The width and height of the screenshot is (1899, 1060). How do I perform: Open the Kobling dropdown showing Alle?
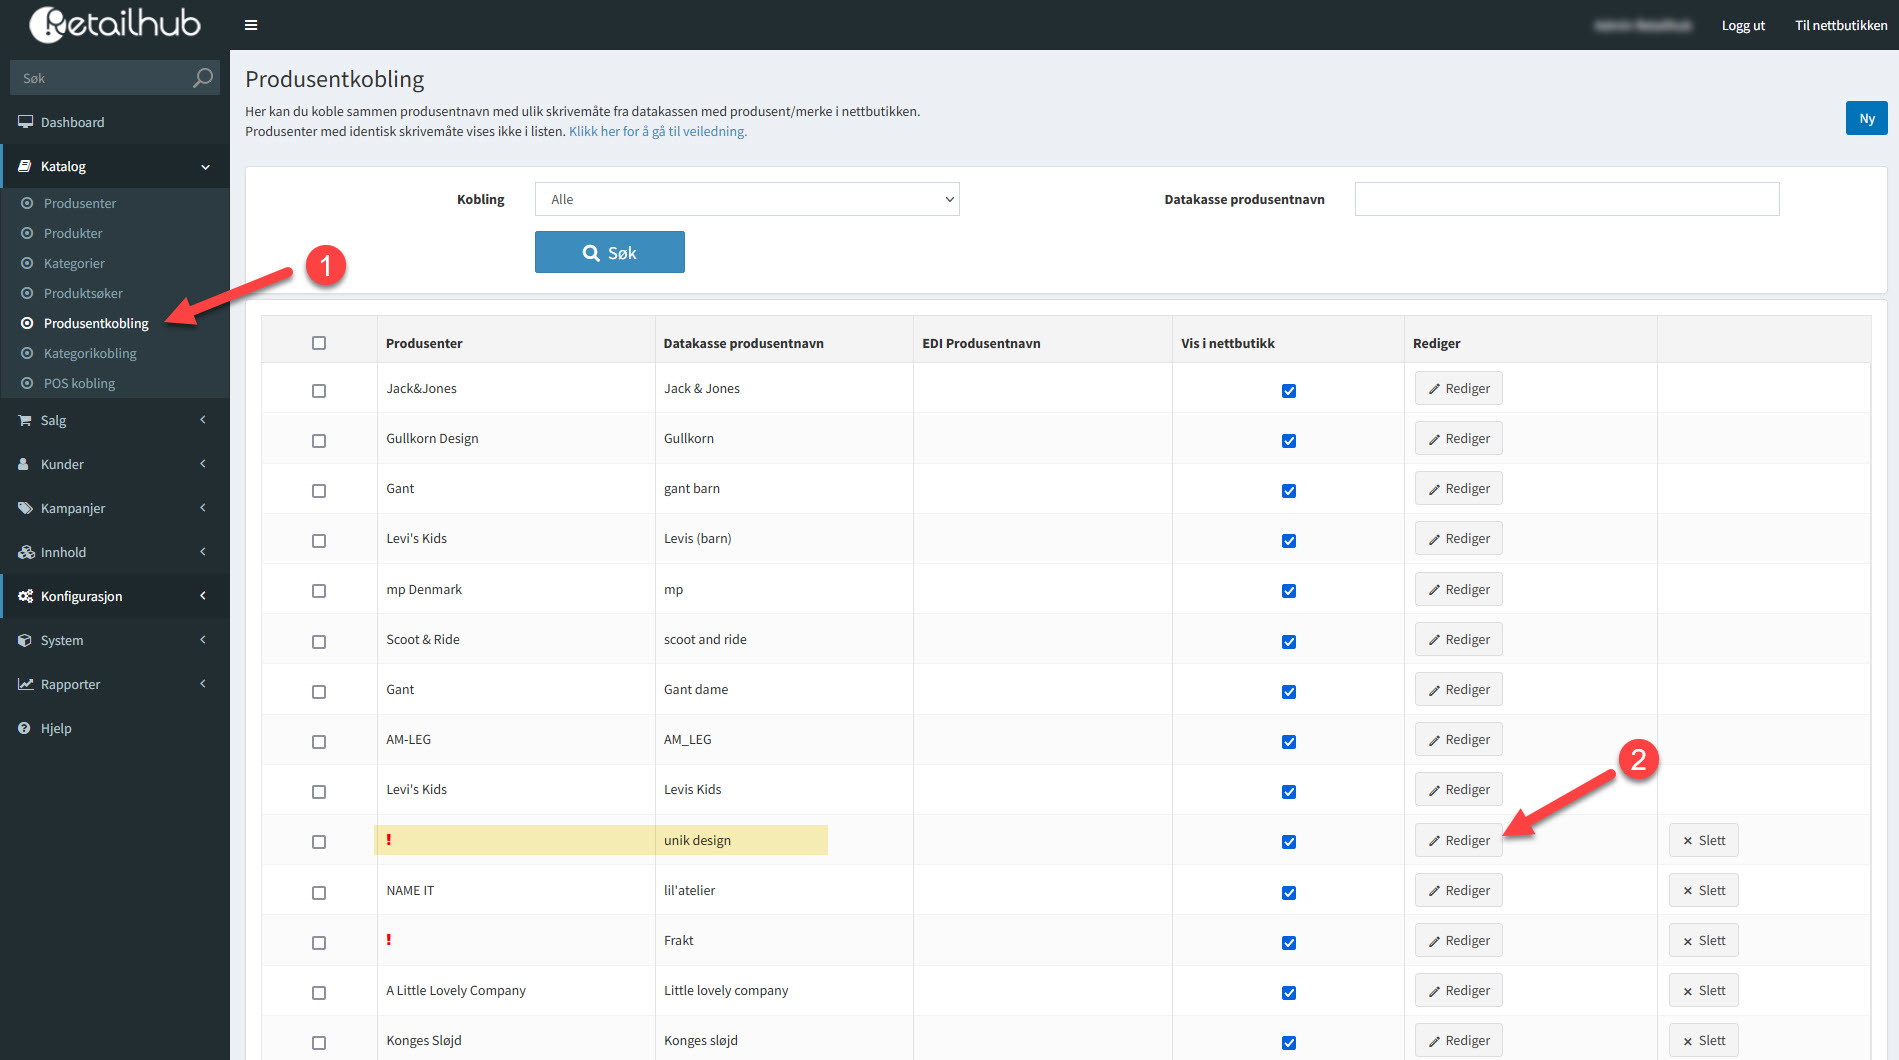pos(747,199)
